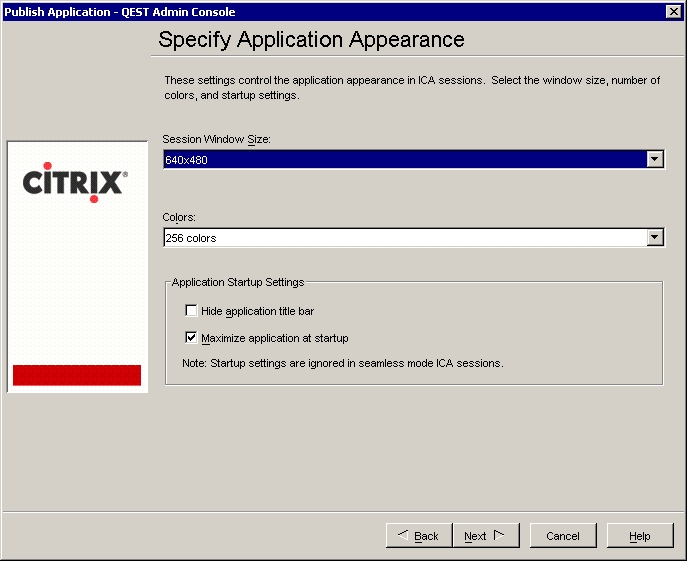
Task: Click the Citrix logo image
Action: [x=75, y=182]
